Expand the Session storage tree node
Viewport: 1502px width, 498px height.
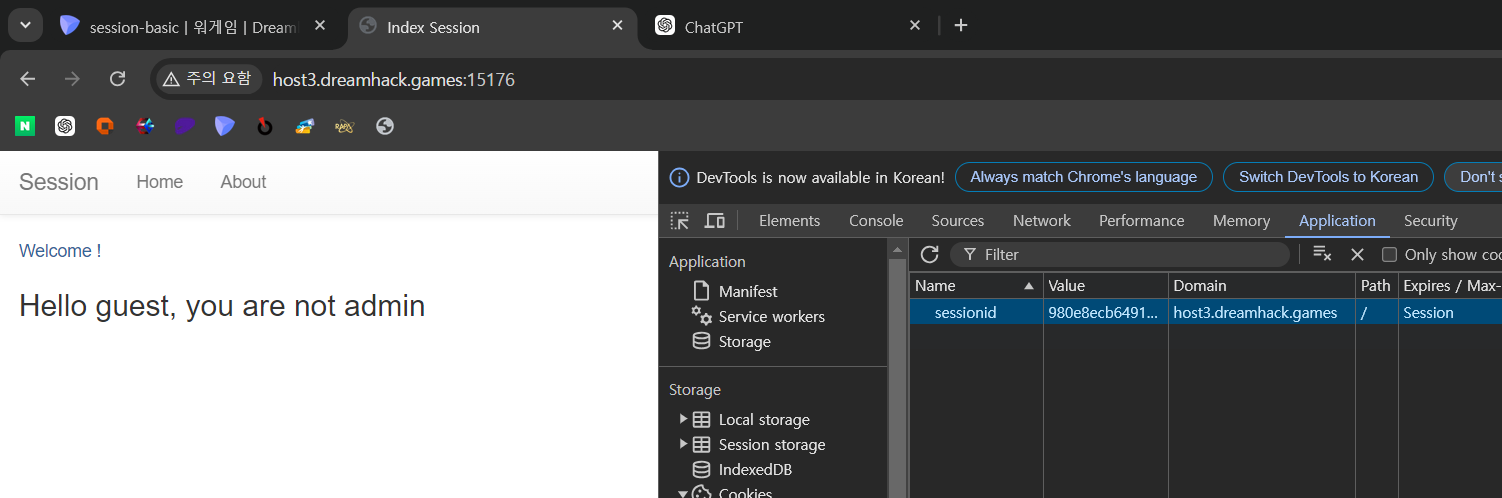click(684, 444)
